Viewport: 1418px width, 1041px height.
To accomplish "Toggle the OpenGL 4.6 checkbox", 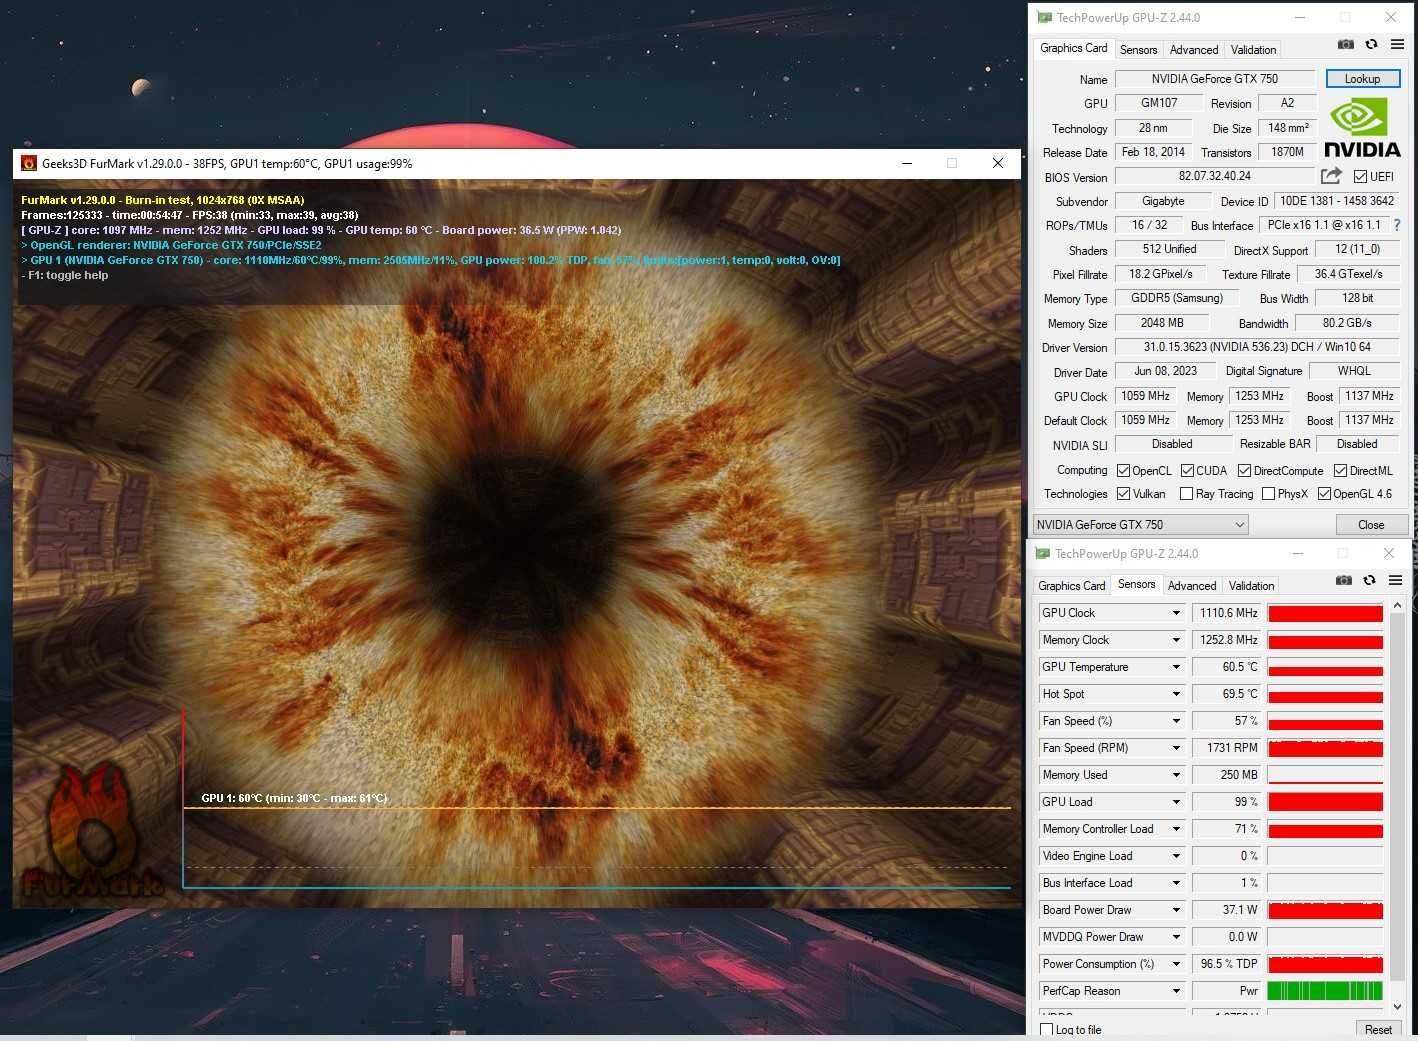I will click(1324, 494).
